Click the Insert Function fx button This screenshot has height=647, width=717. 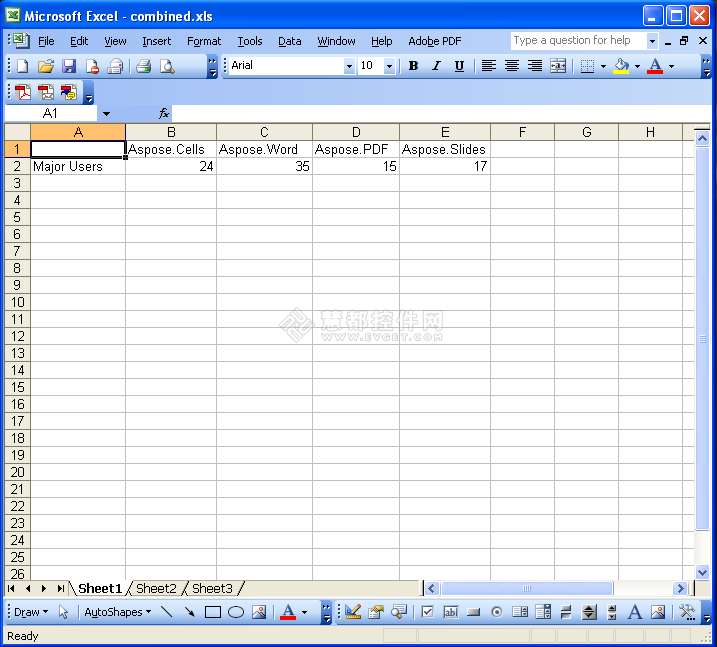pos(164,114)
